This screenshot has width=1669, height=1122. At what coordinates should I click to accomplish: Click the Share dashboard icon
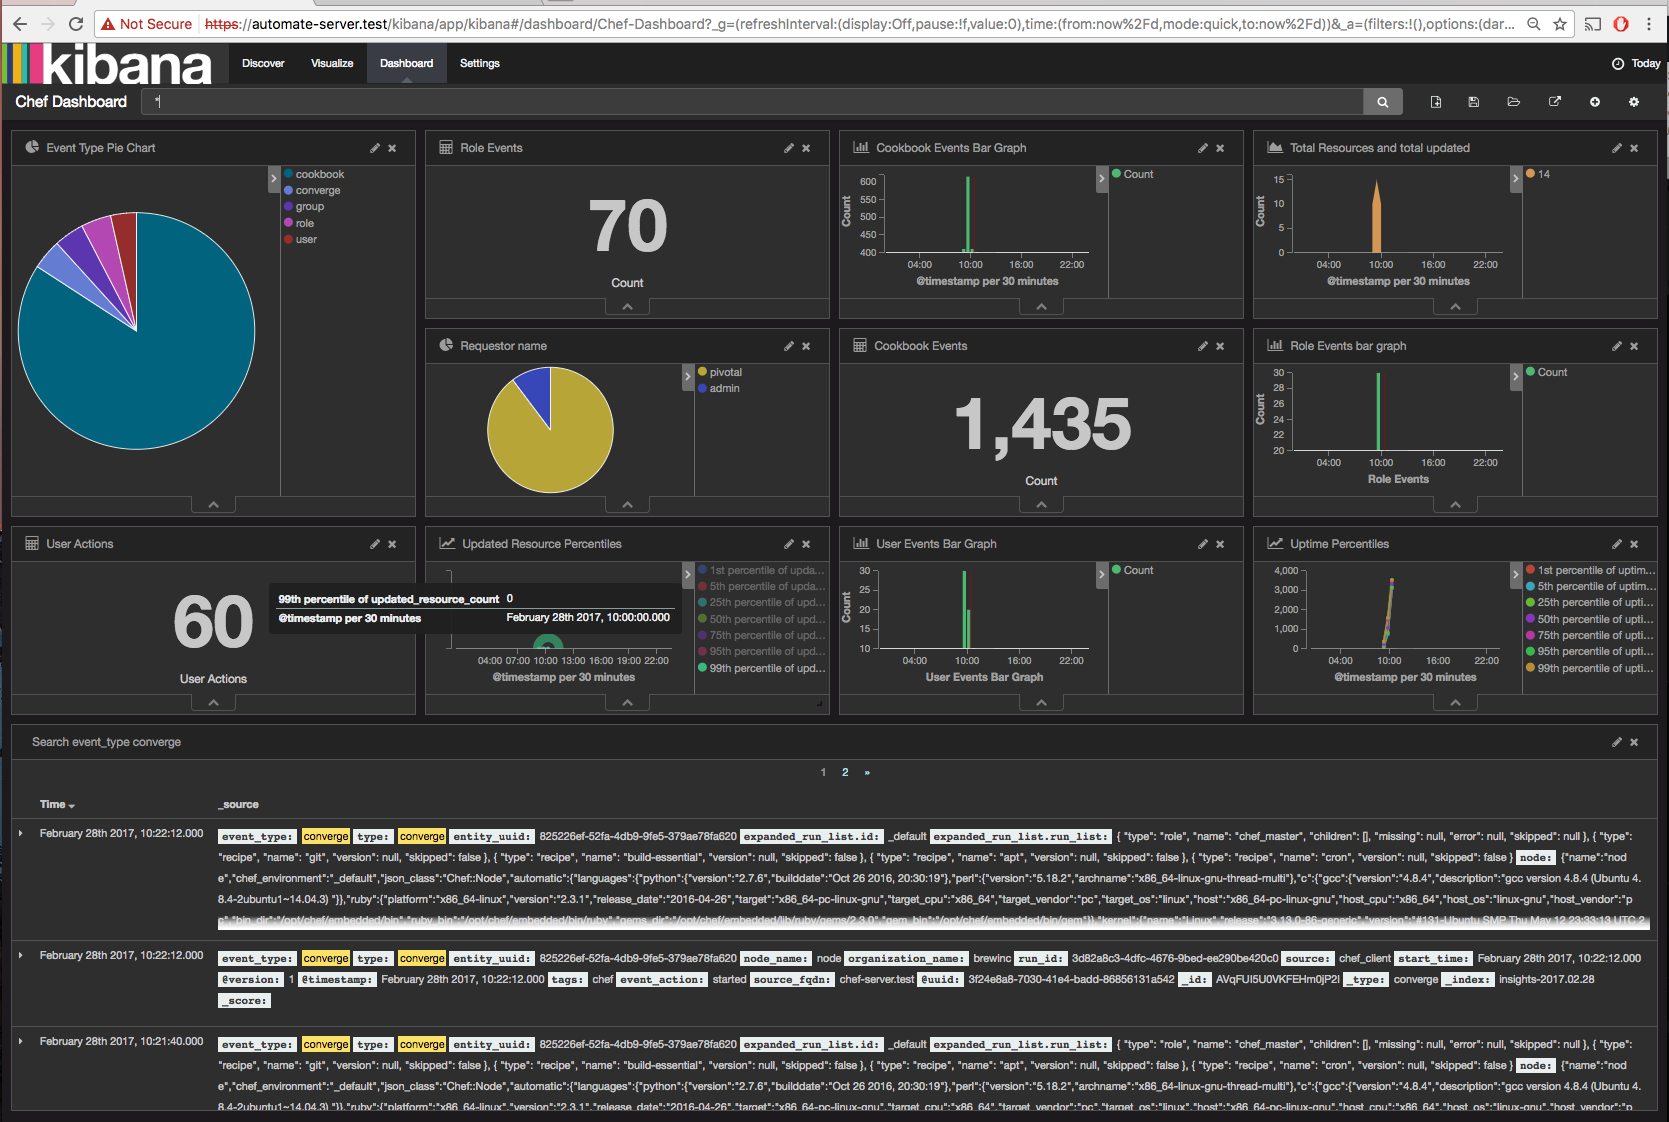(x=1555, y=102)
